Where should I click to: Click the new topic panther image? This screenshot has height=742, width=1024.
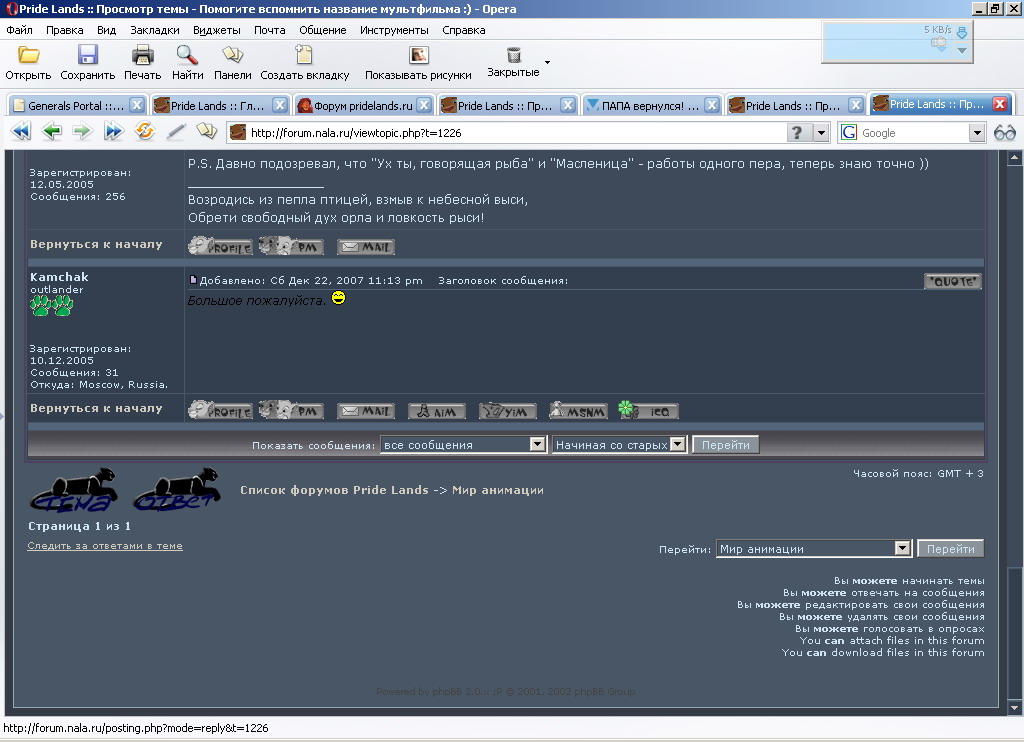pos(72,491)
